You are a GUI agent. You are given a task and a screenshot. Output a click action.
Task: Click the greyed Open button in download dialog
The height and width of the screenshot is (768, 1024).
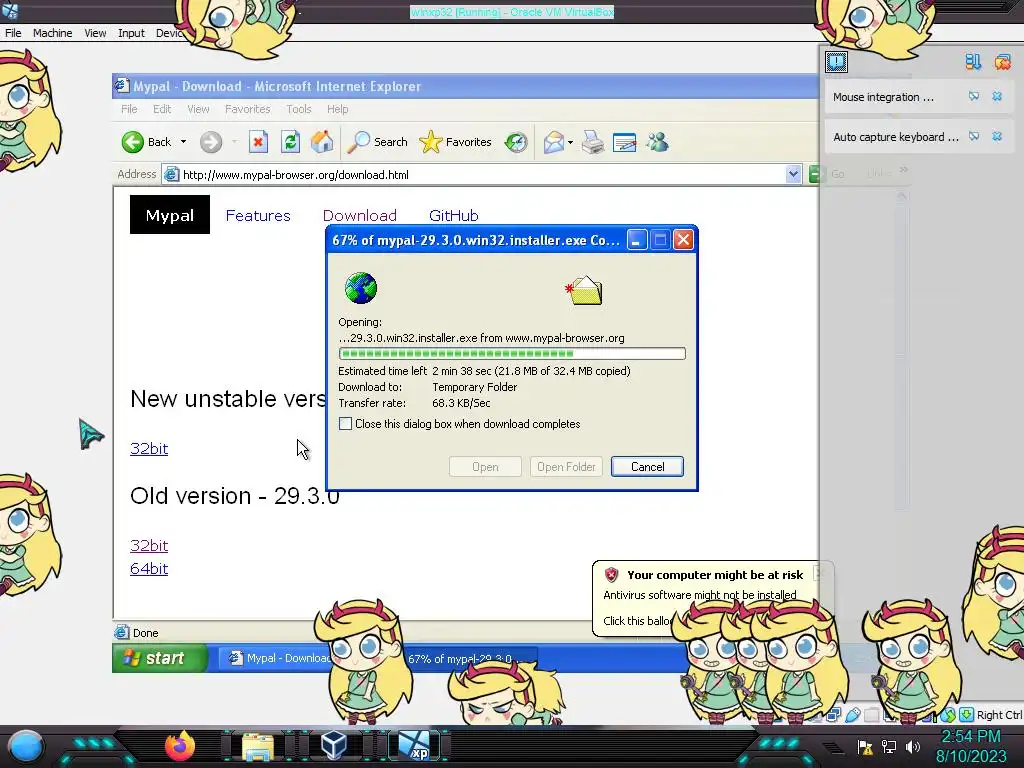[485, 466]
